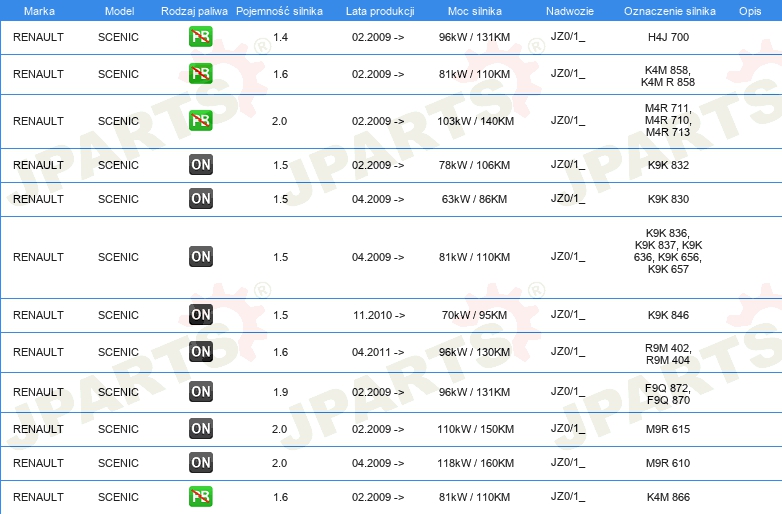This screenshot has width=782, height=514.
Task: Click the Rodzaj paliwa column header
Action: (194, 11)
